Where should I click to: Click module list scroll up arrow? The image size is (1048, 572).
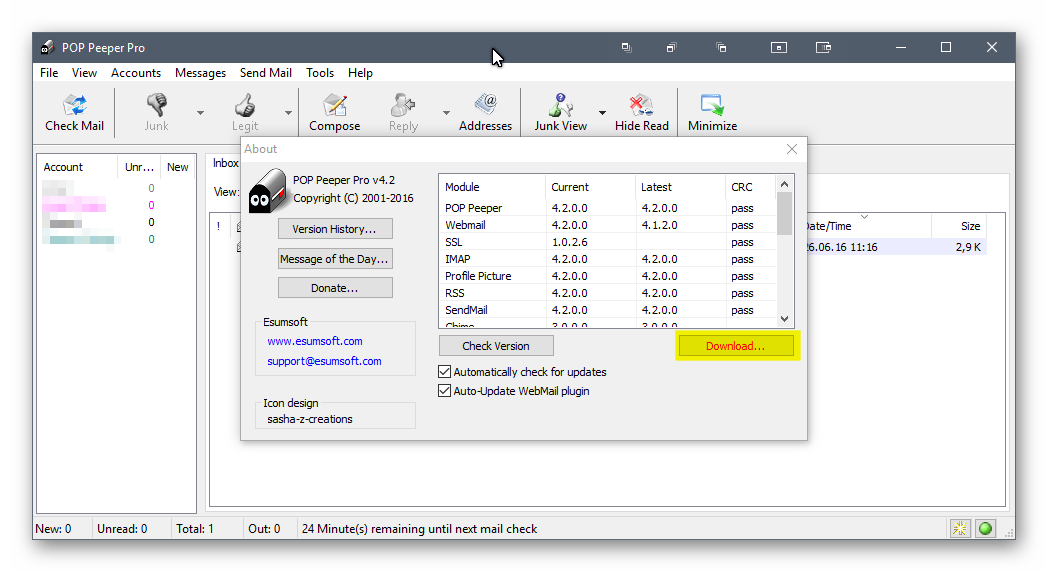pyautogui.click(x=785, y=184)
